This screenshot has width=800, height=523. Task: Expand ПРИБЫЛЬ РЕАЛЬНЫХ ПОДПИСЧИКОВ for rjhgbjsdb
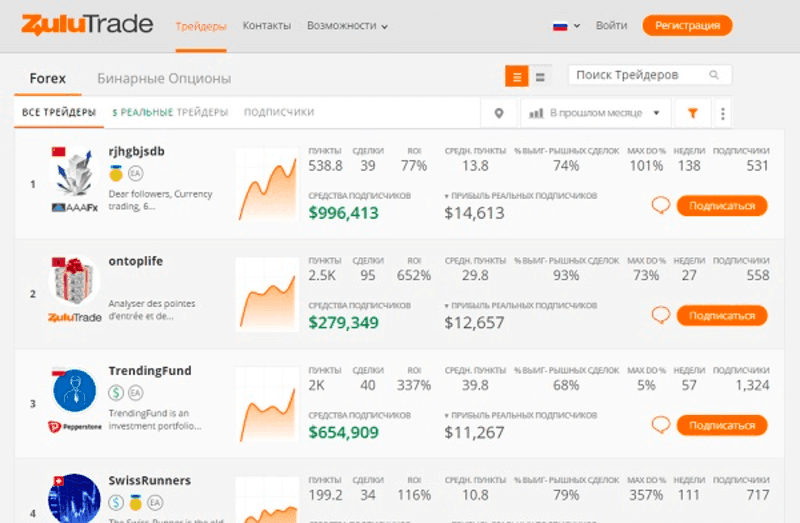click(520, 196)
